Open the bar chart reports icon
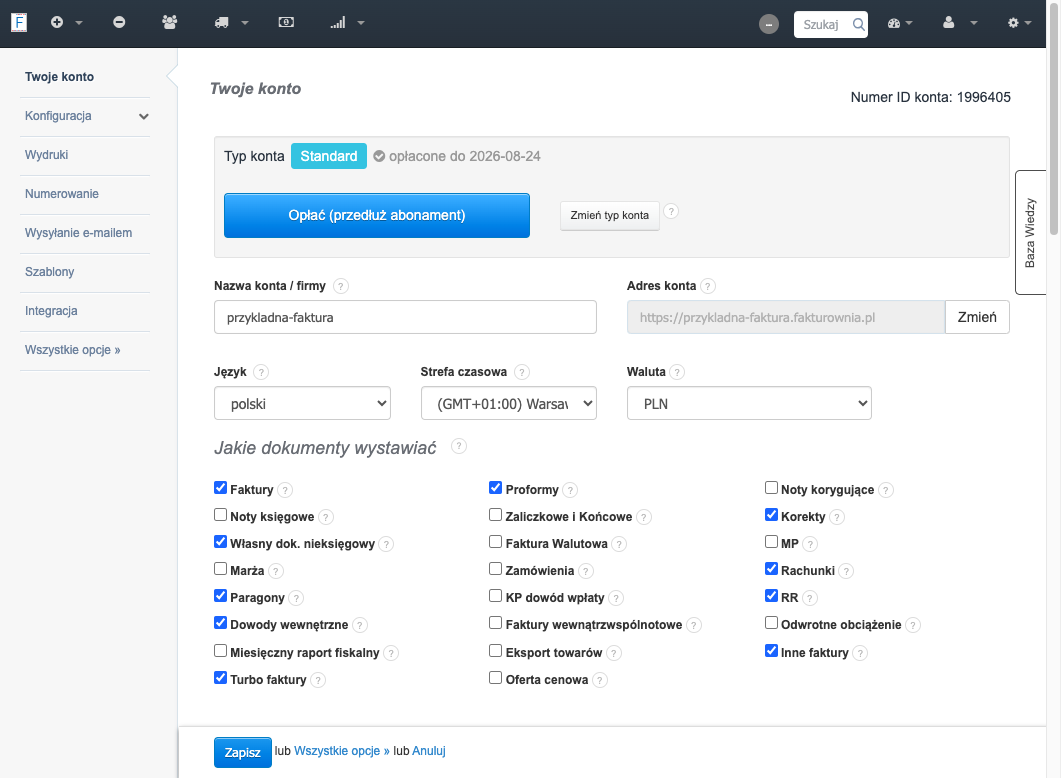This screenshot has height=778, width=1061. coord(338,23)
